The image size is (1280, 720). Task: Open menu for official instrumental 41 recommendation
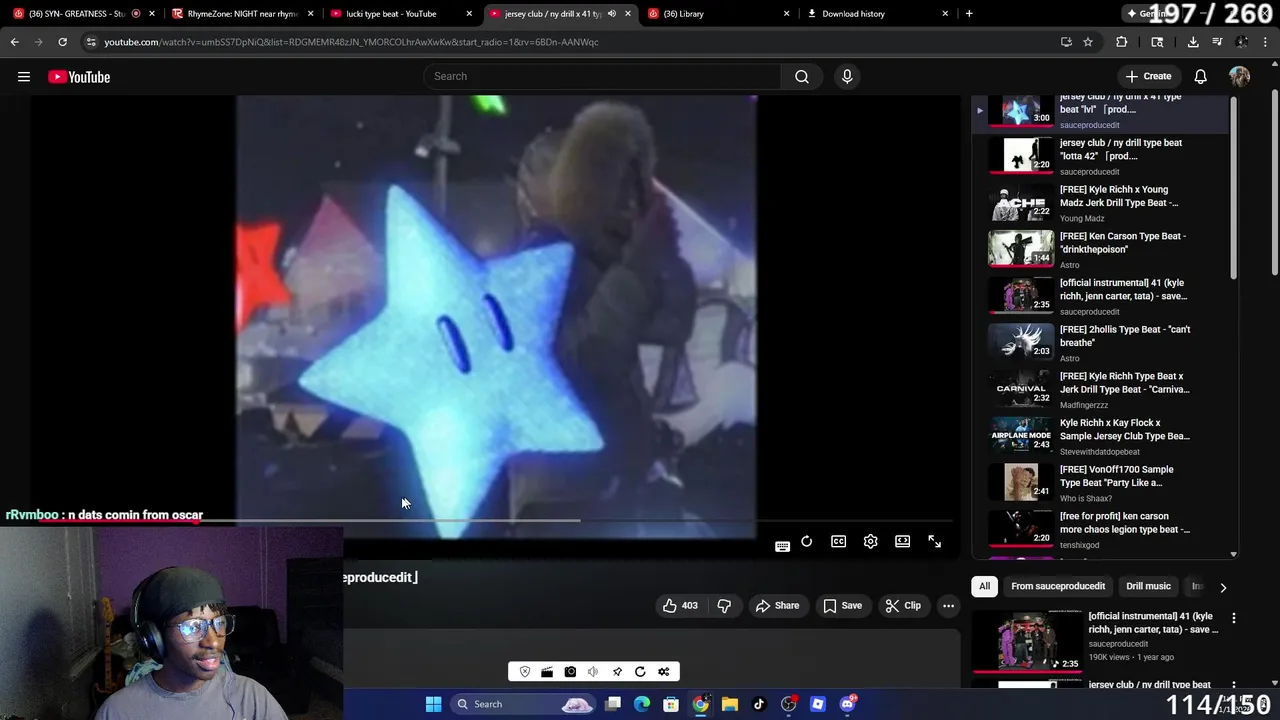(x=1233, y=618)
